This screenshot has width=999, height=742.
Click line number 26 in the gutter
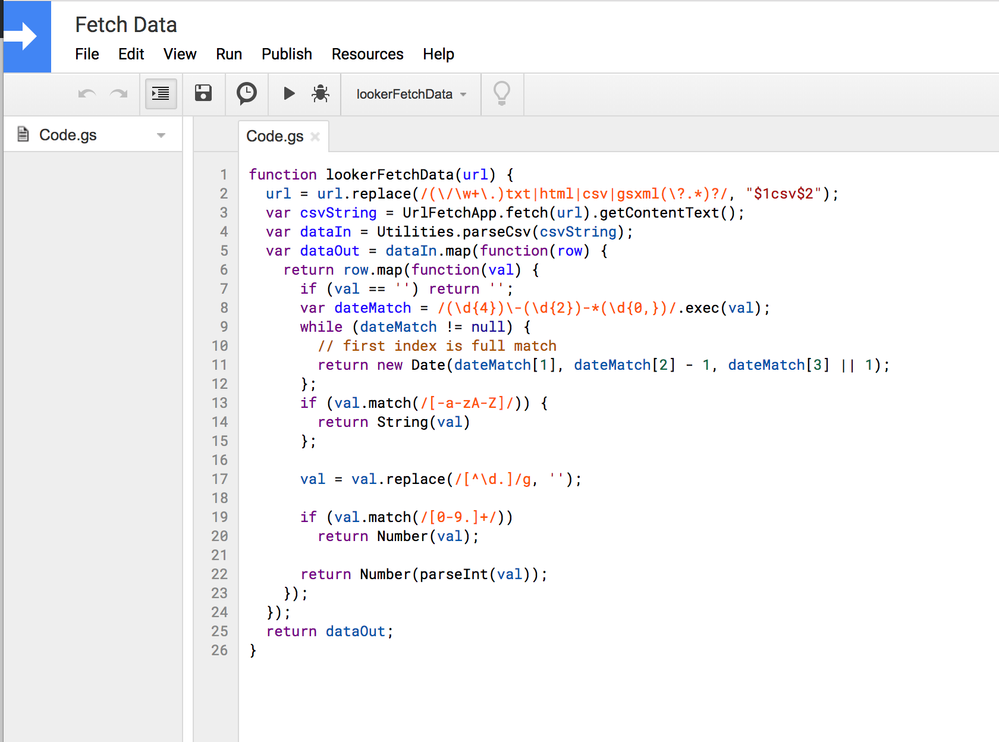point(220,650)
